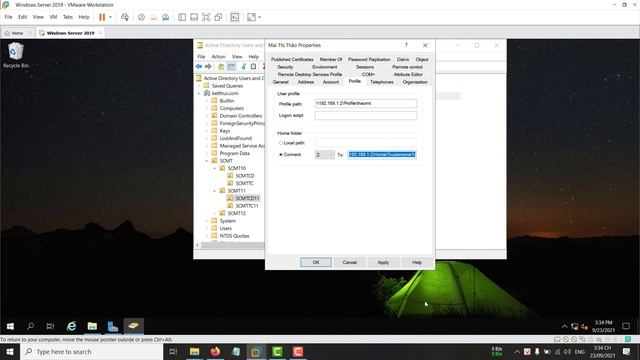This screenshot has width=640, height=360.
Task: Click Apply in the Properties dialog
Action: click(x=383, y=262)
